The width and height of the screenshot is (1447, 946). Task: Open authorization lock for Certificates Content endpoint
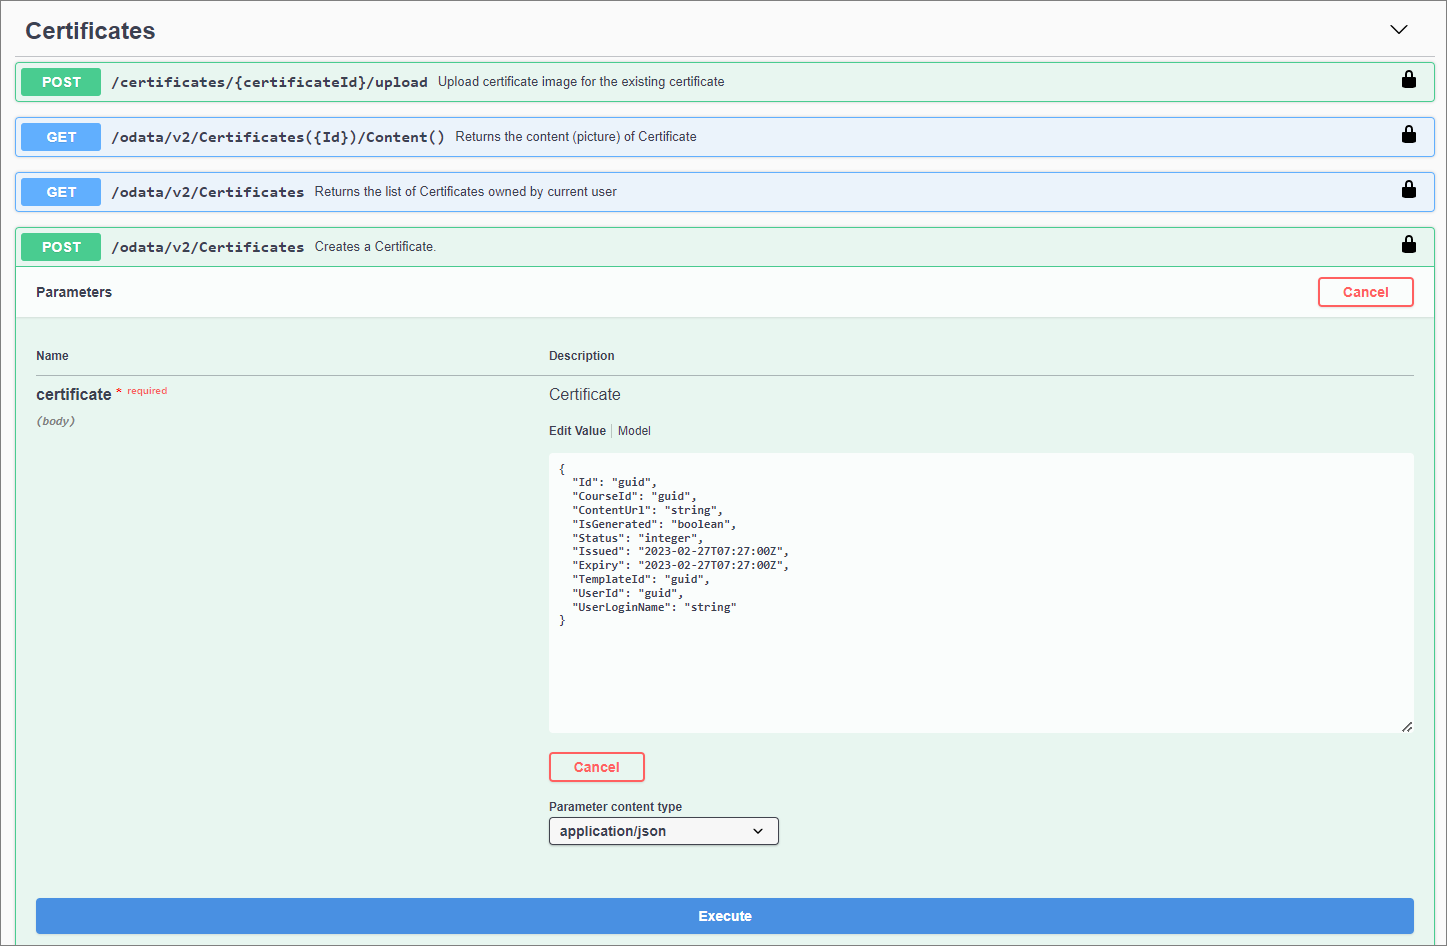click(x=1408, y=134)
